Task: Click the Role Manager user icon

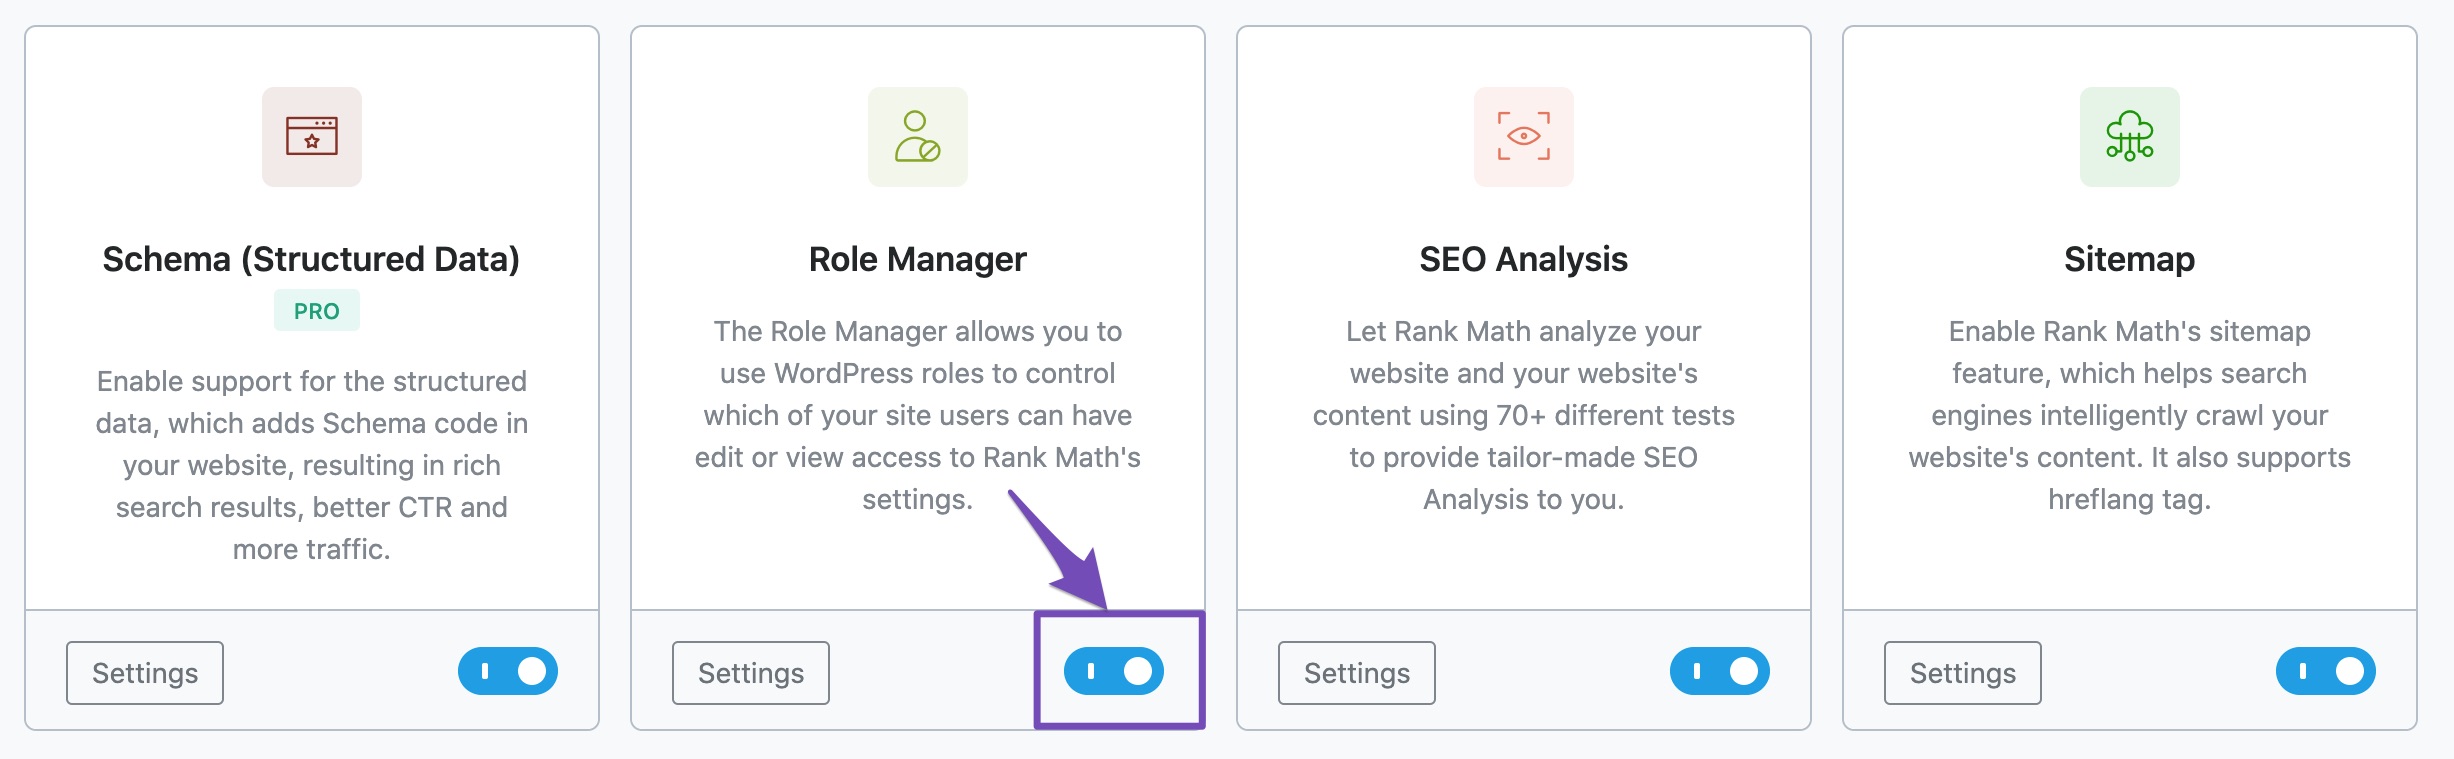Action: pos(917,137)
